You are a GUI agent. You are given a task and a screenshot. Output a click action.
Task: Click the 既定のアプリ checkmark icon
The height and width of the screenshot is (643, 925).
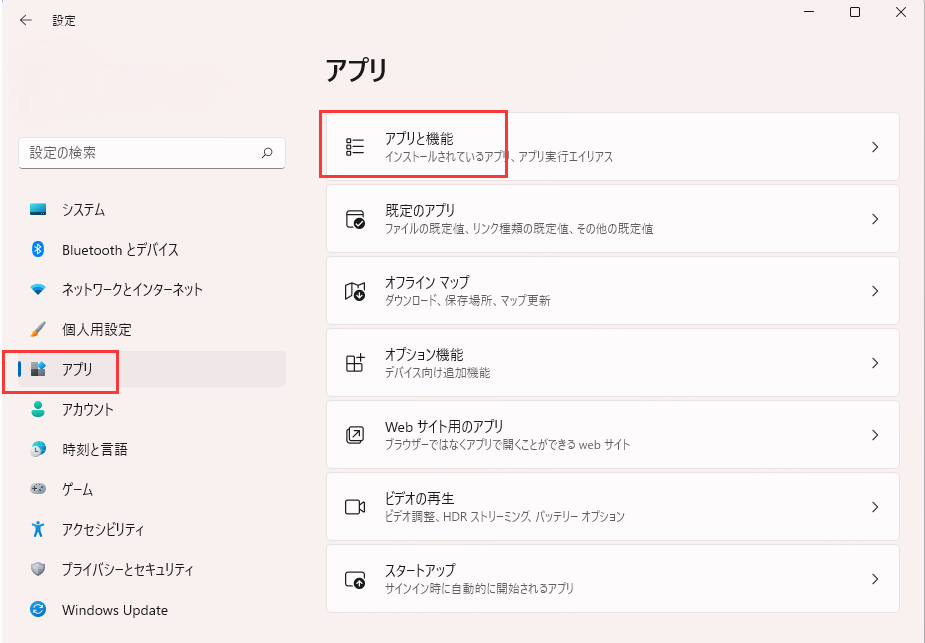click(x=355, y=218)
